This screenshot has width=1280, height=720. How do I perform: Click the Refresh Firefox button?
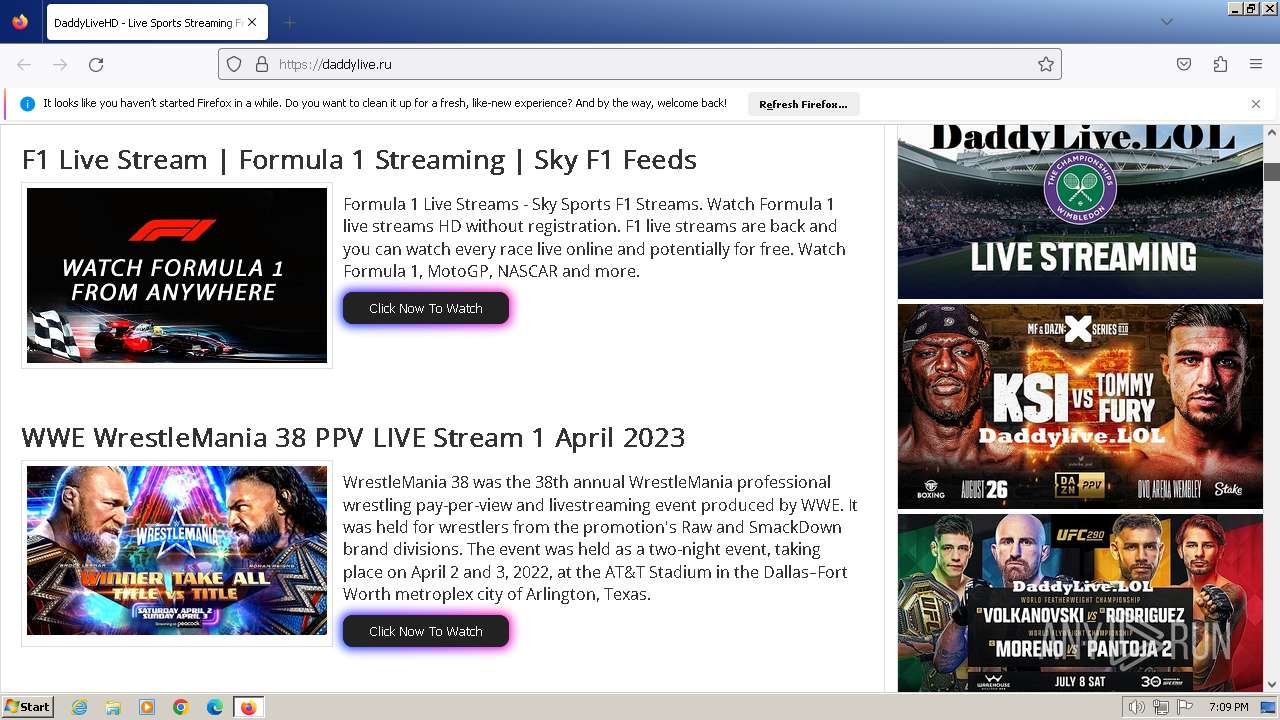click(803, 104)
